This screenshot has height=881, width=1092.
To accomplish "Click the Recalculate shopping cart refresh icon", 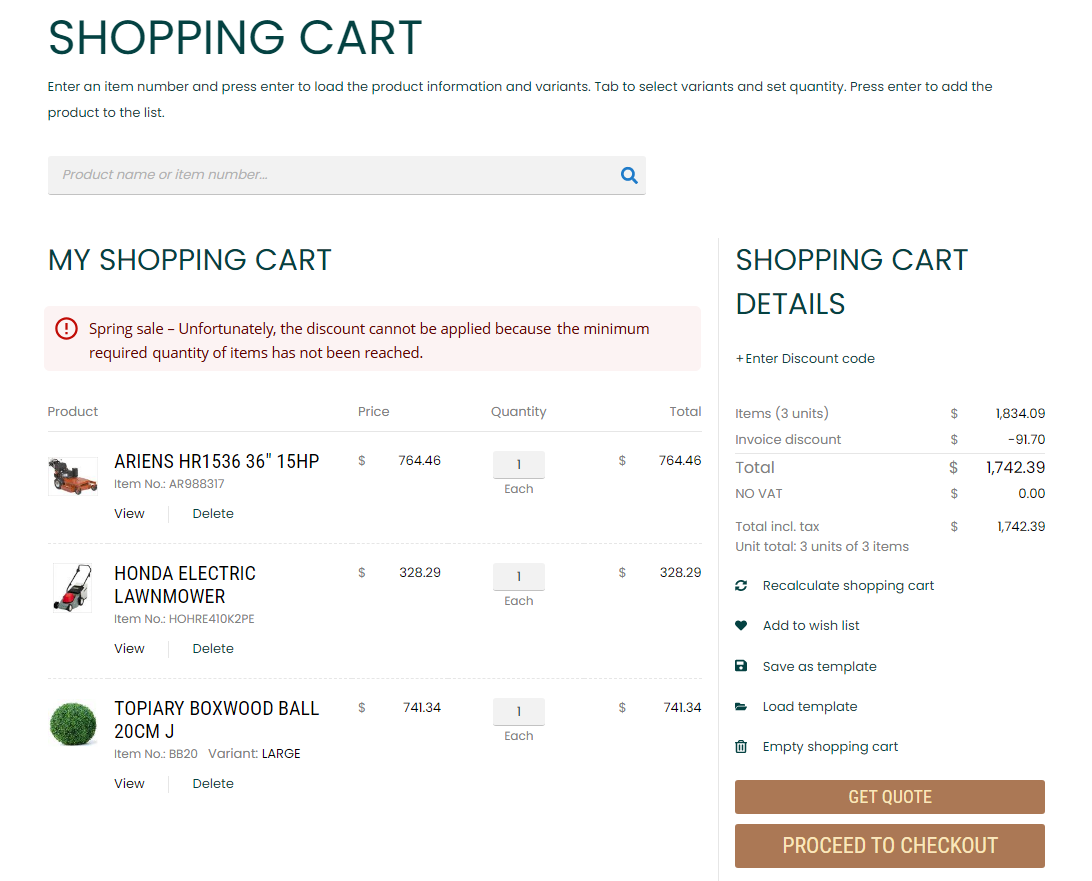I will [x=741, y=586].
